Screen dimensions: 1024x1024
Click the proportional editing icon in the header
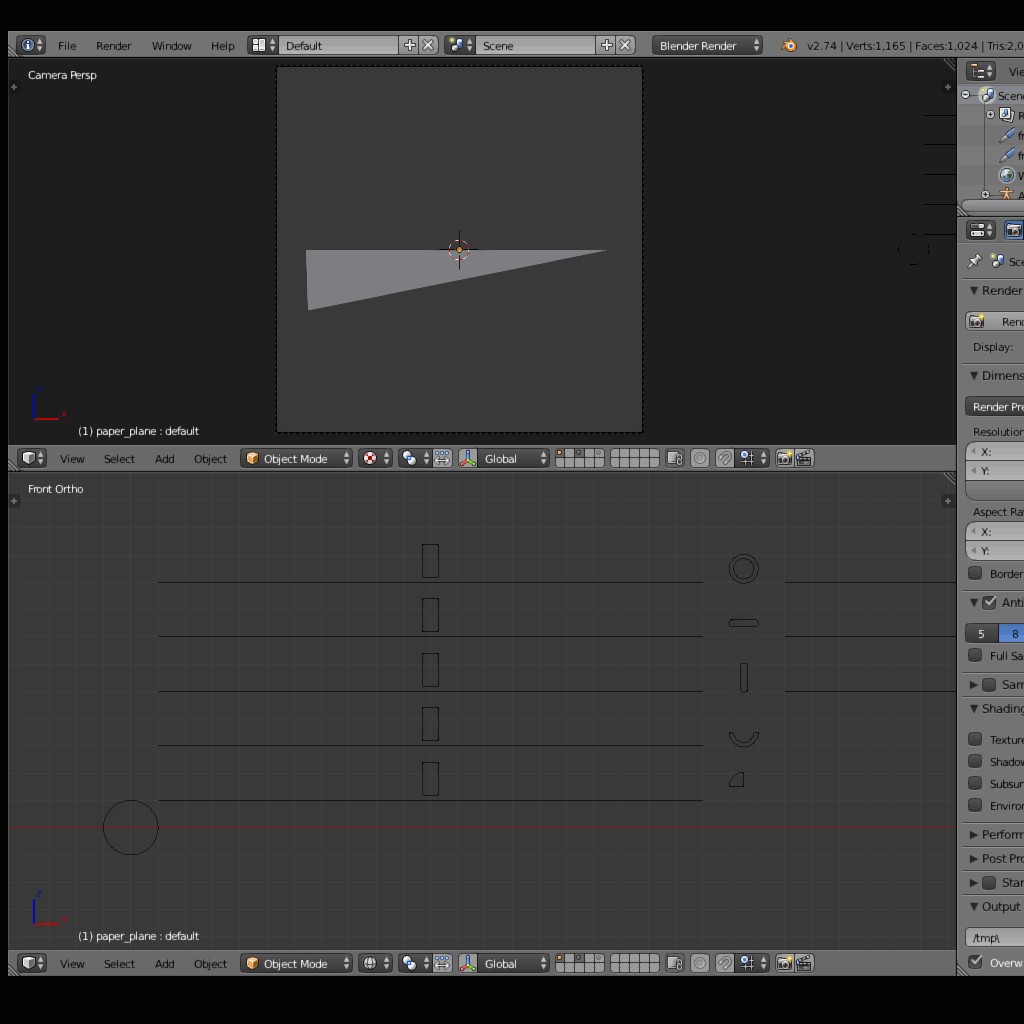699,458
